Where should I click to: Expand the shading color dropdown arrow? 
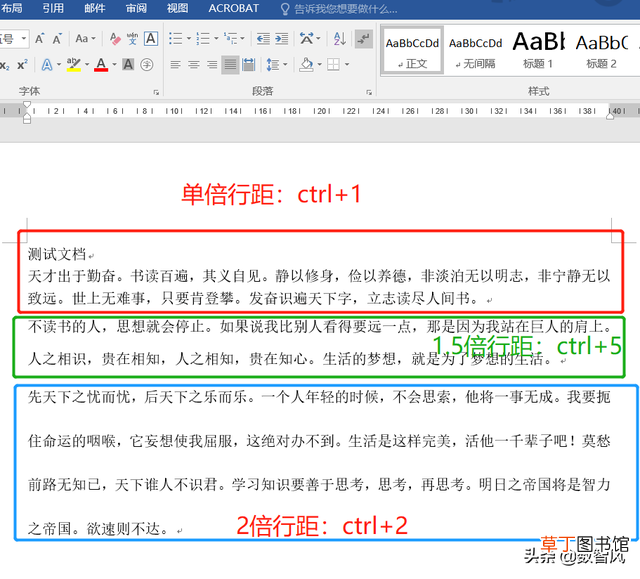(x=320, y=64)
